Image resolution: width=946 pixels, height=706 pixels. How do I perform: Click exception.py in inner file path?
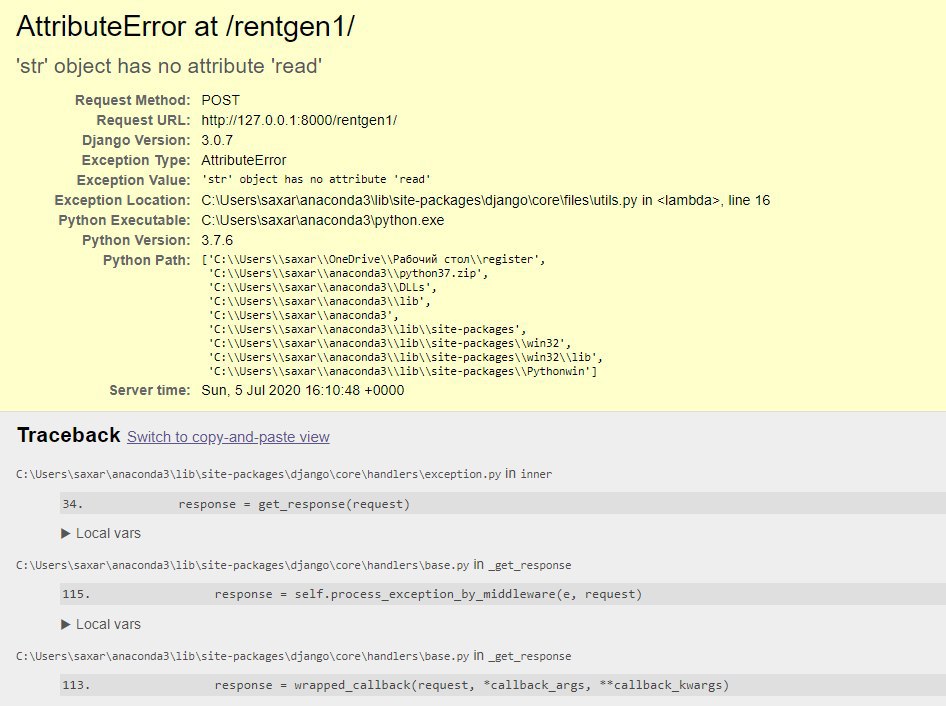coord(284,474)
